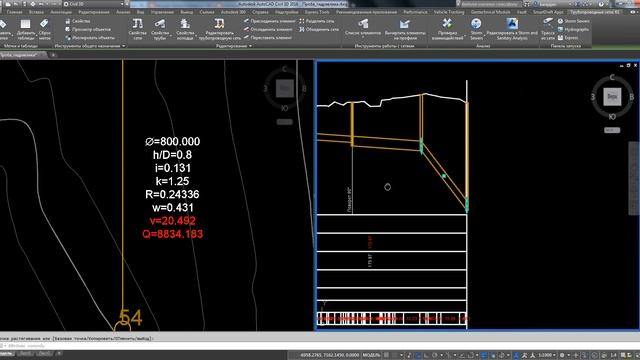Open the Annotate ribbon tab (Аннотации)

click(61, 12)
